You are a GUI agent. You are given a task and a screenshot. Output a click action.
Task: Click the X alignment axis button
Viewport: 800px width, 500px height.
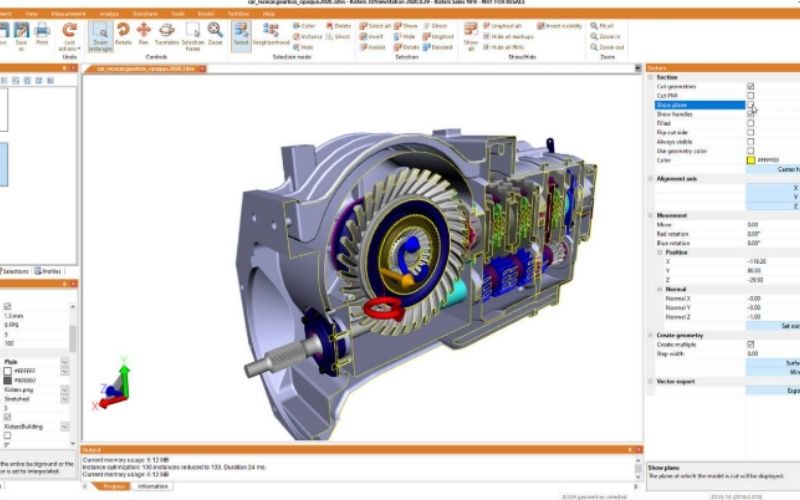pyautogui.click(x=773, y=188)
